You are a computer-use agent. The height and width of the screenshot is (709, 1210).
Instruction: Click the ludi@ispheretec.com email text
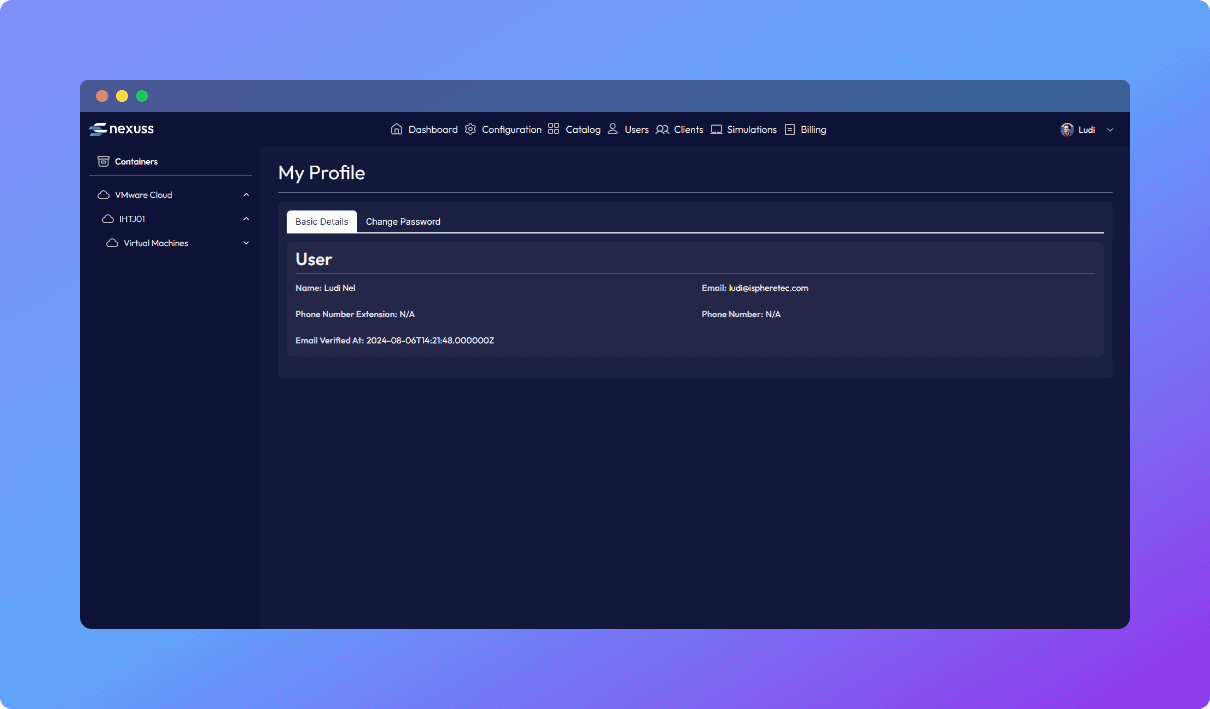point(768,288)
